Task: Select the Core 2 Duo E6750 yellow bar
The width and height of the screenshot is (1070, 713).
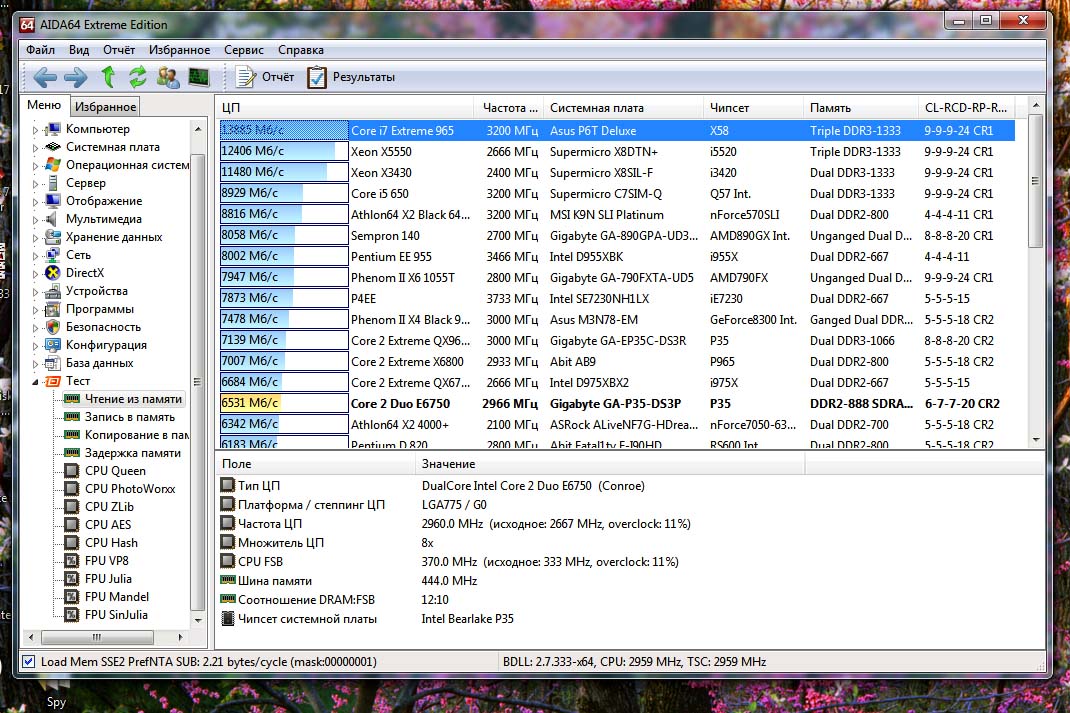Action: pyautogui.click(x=251, y=403)
